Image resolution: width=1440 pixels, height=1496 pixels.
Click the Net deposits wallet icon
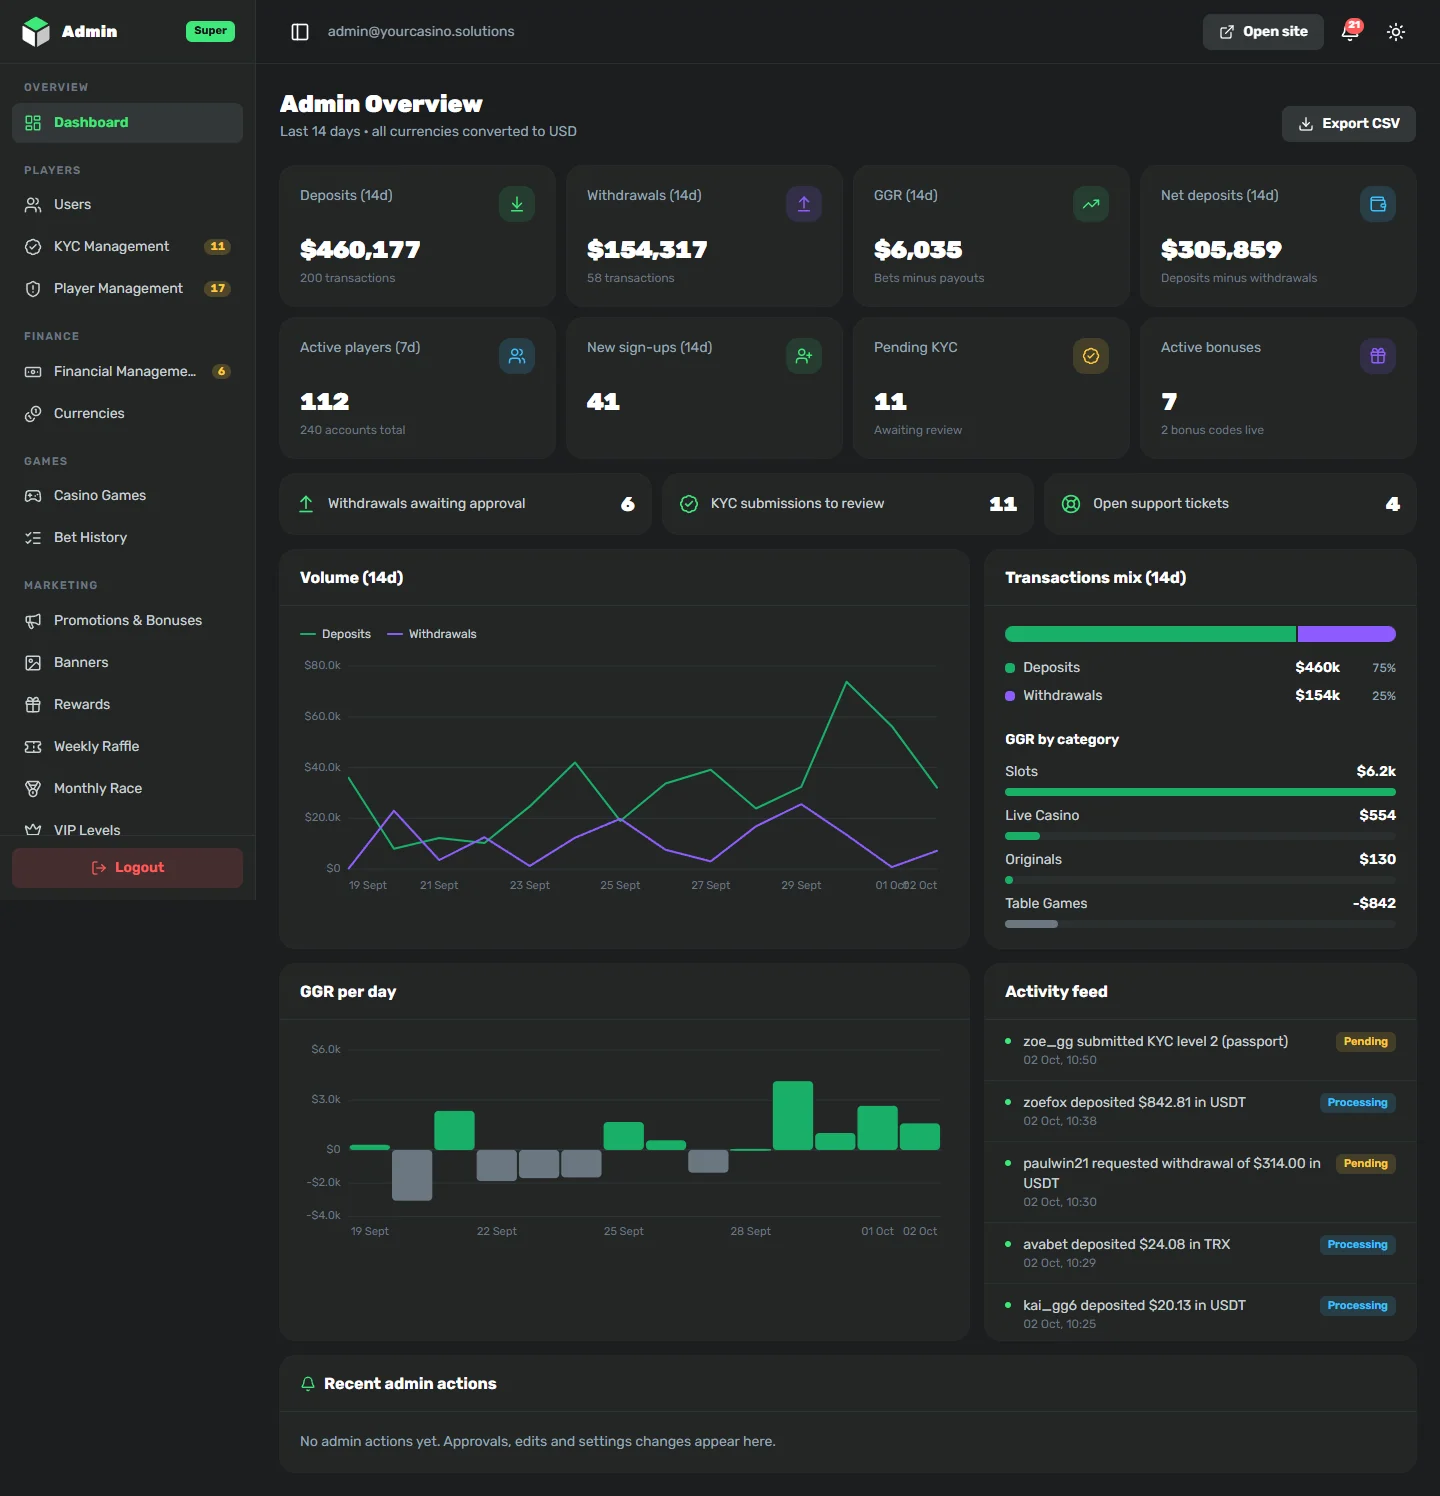pyautogui.click(x=1378, y=204)
